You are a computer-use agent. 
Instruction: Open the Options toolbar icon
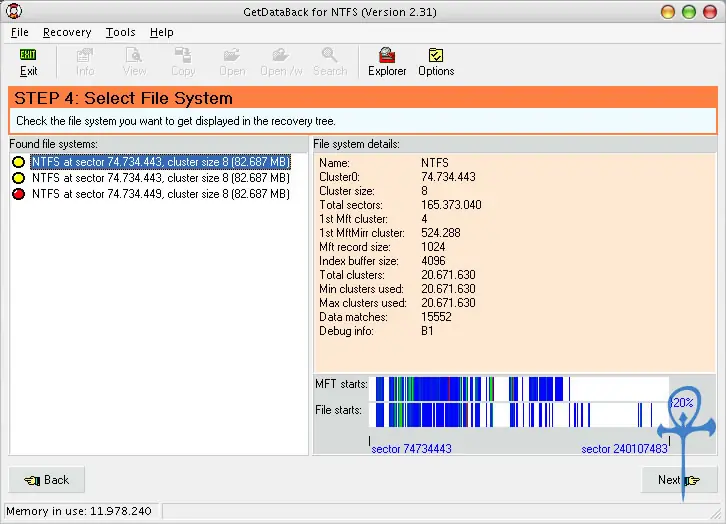click(436, 62)
